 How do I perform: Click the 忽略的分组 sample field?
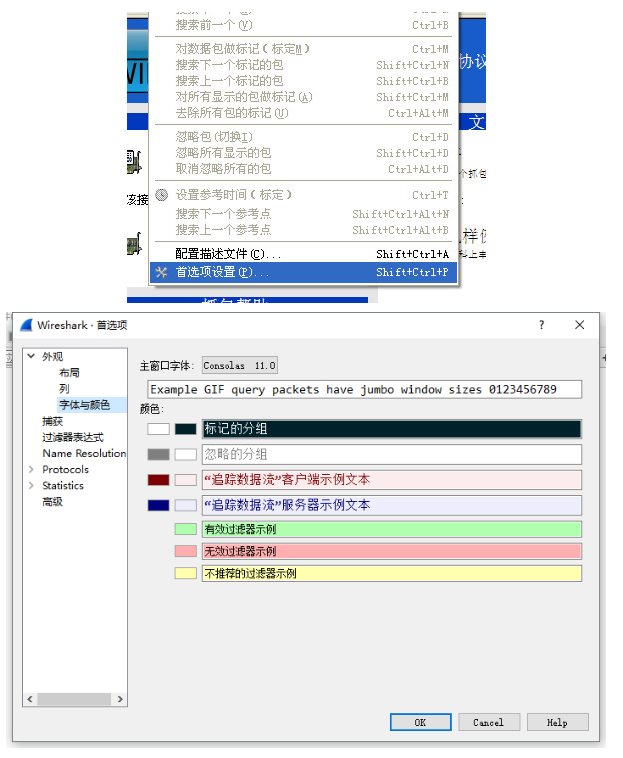(x=392, y=454)
